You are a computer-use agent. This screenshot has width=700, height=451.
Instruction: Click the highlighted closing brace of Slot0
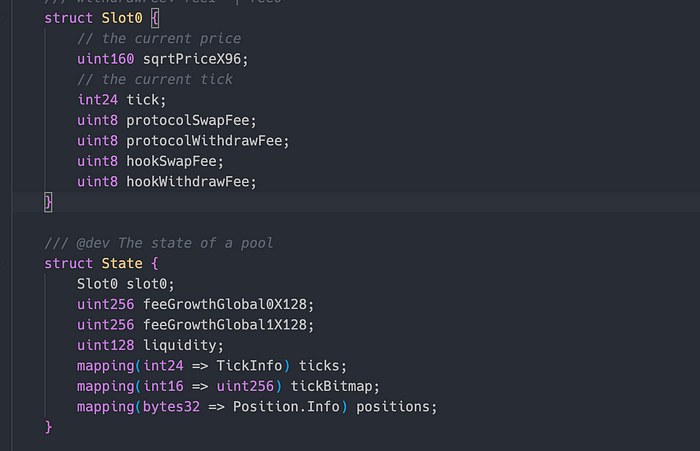click(48, 202)
